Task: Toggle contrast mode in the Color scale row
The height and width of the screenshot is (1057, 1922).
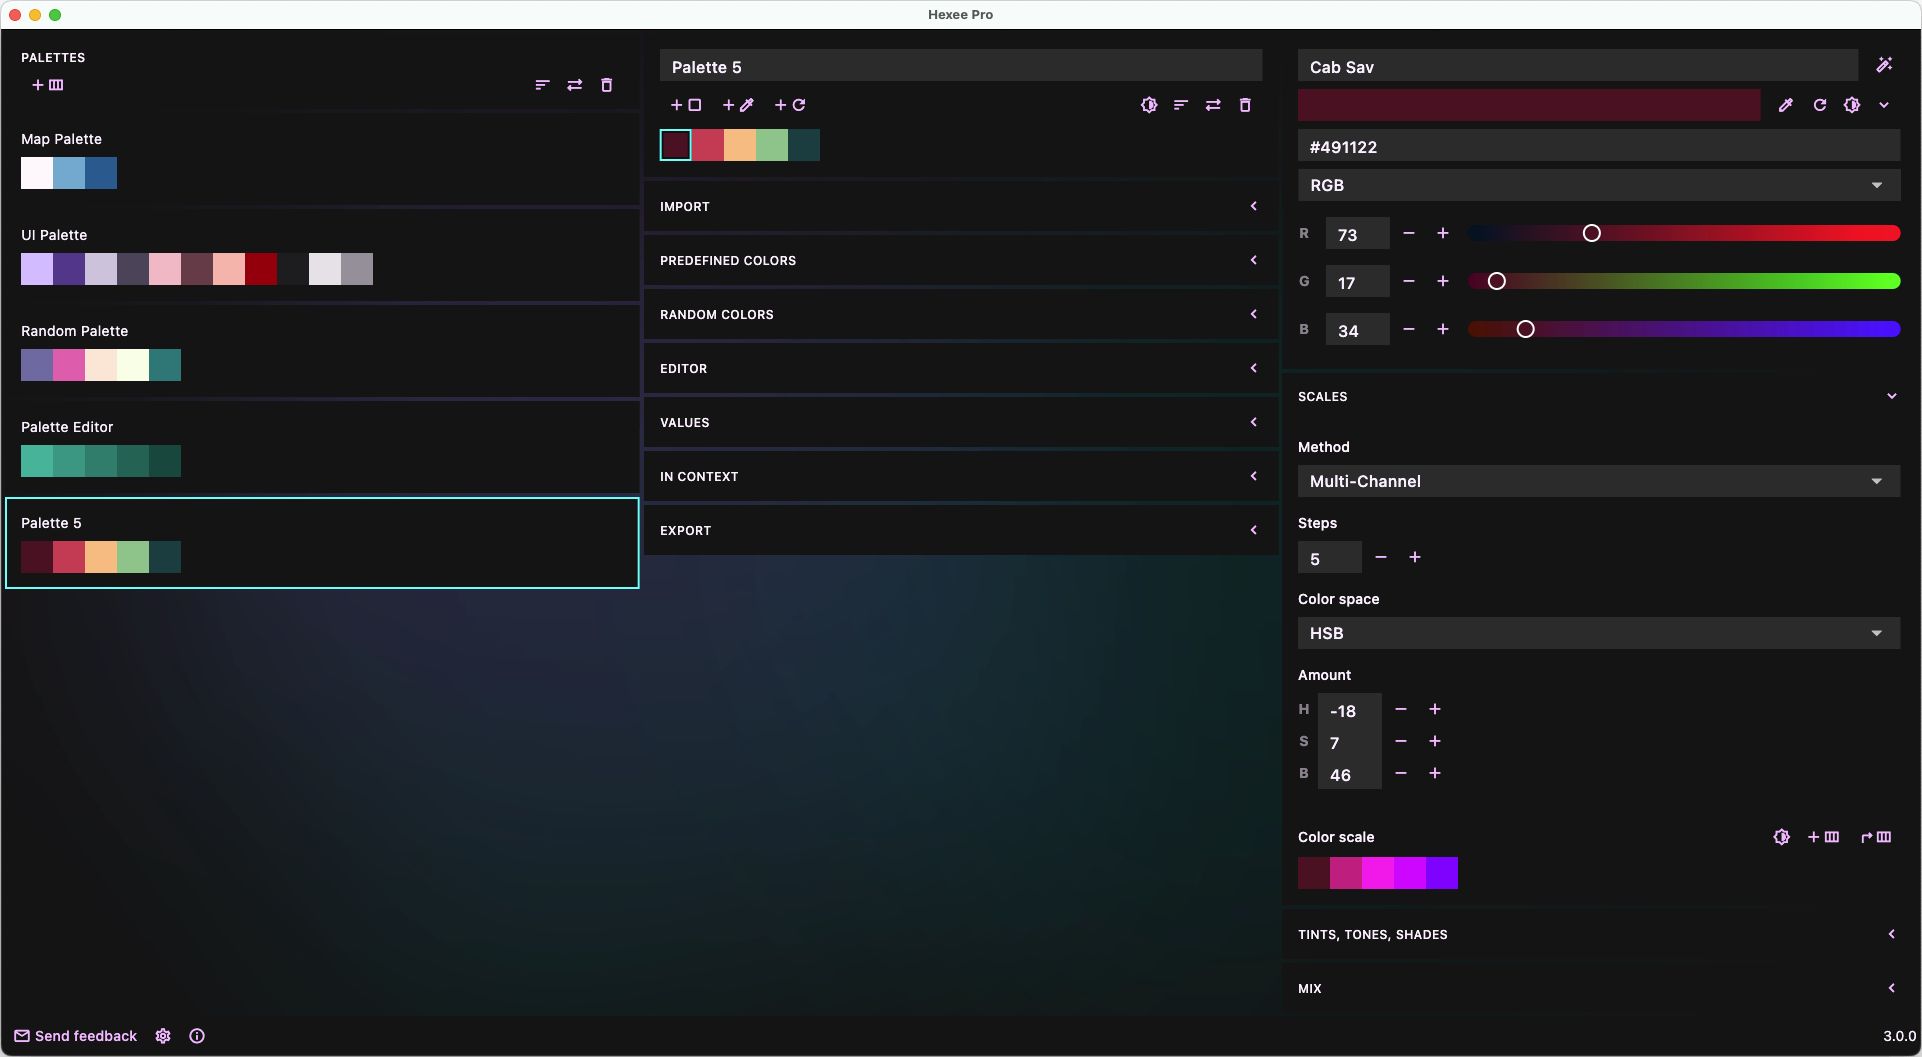Action: pyautogui.click(x=1783, y=837)
